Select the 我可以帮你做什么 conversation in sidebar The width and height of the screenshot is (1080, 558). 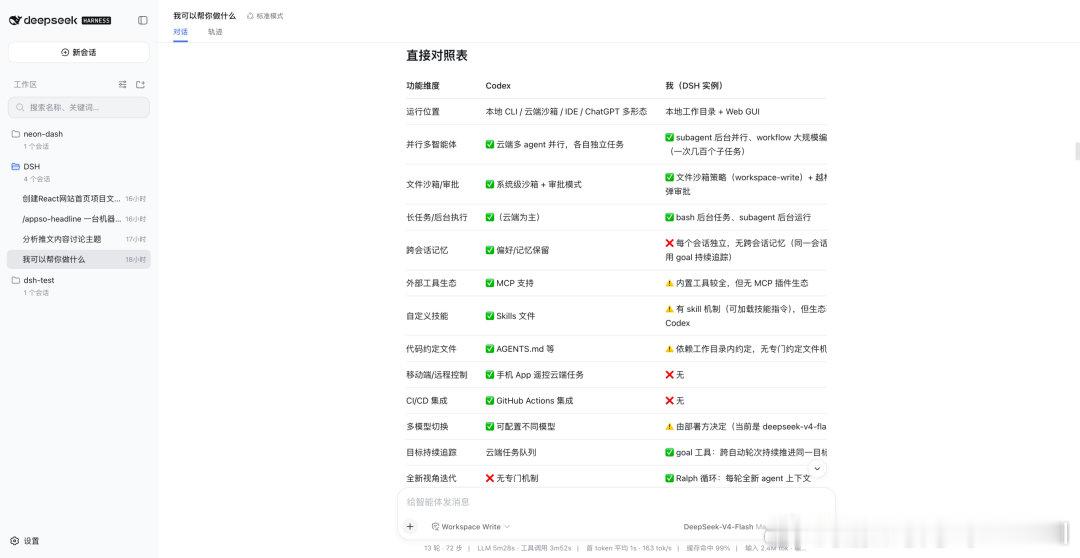coord(79,260)
